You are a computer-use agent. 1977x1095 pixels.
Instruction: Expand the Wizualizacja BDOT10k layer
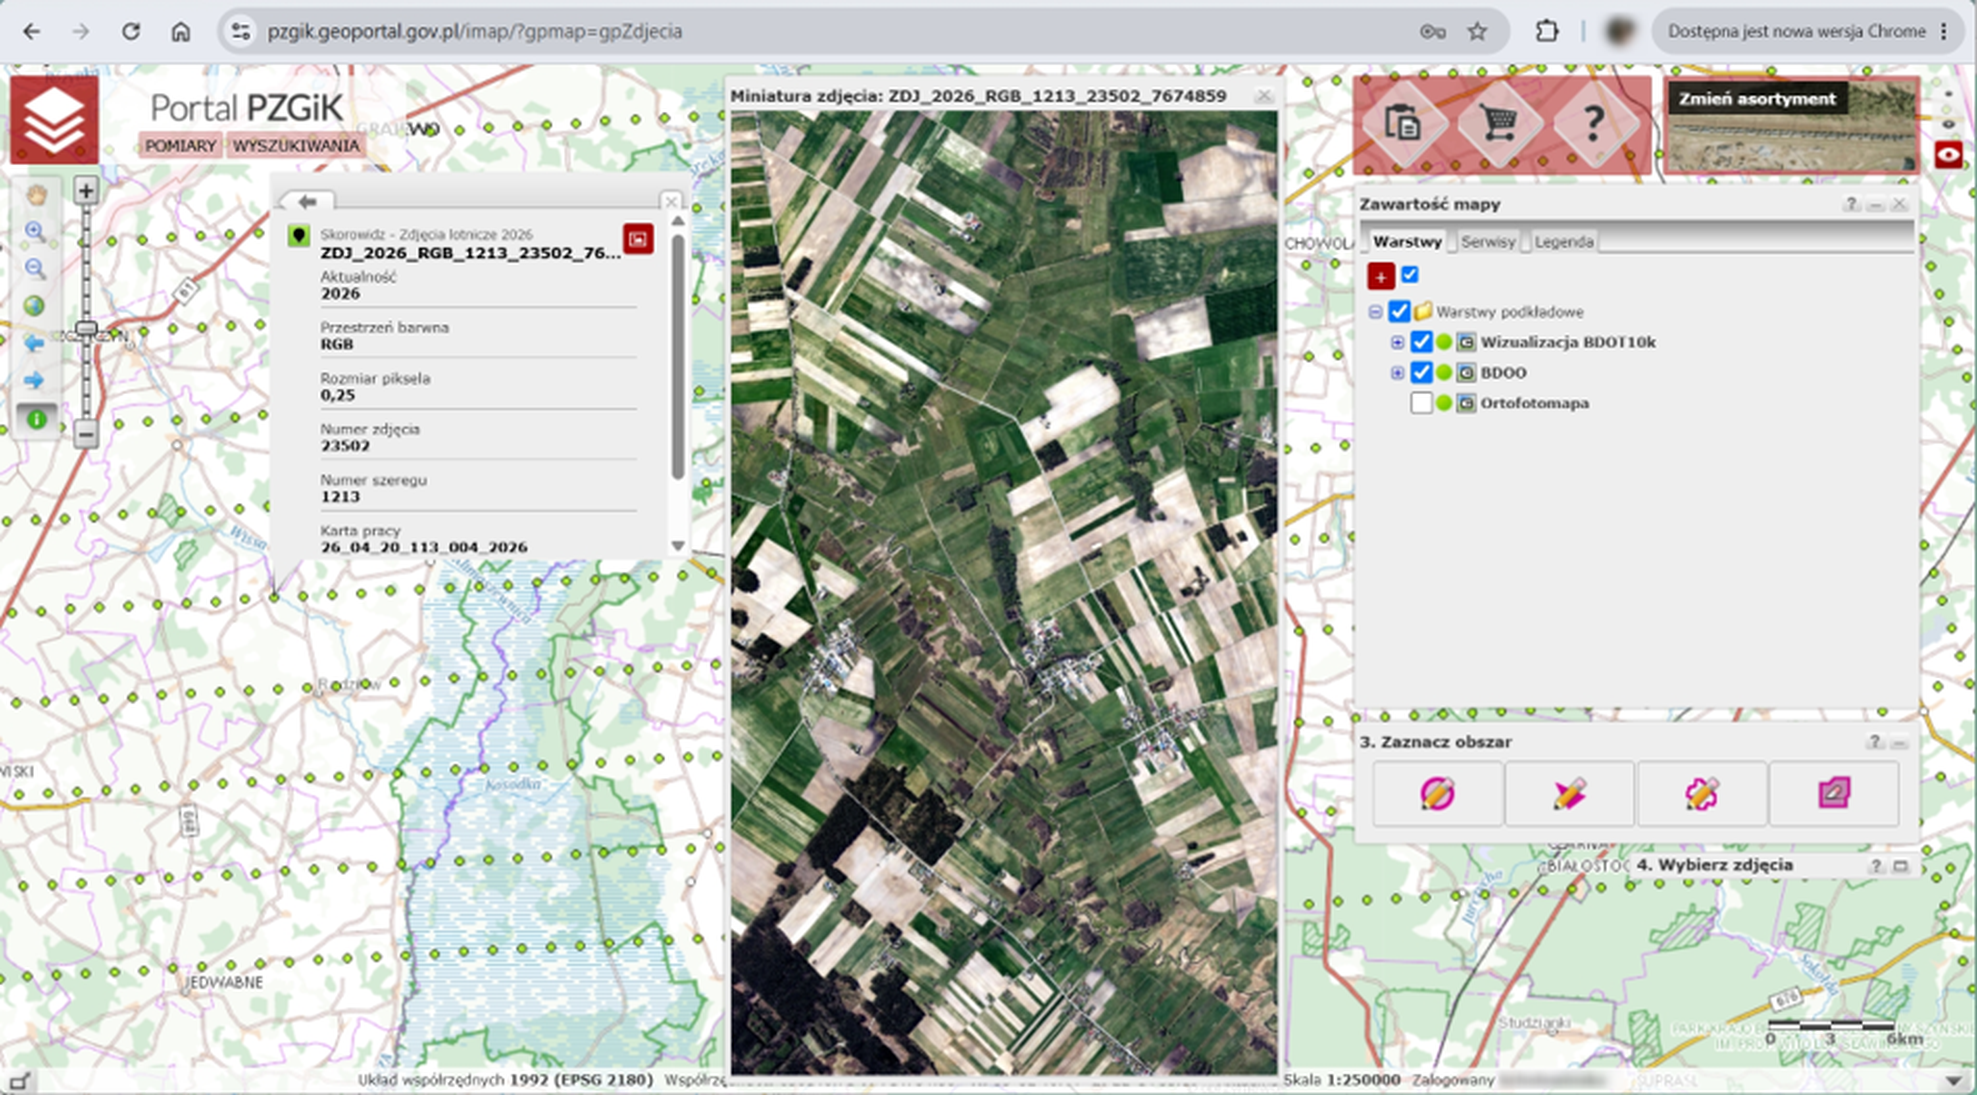pos(1398,342)
